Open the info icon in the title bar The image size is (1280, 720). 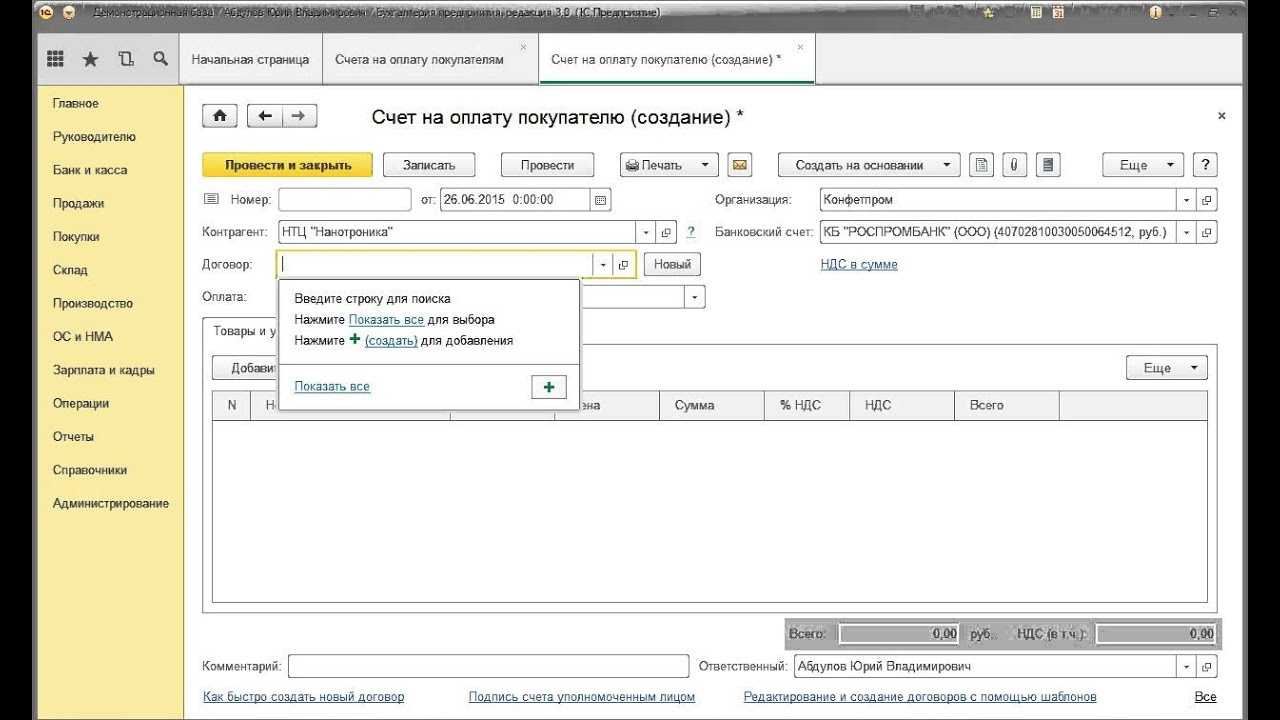point(1156,13)
